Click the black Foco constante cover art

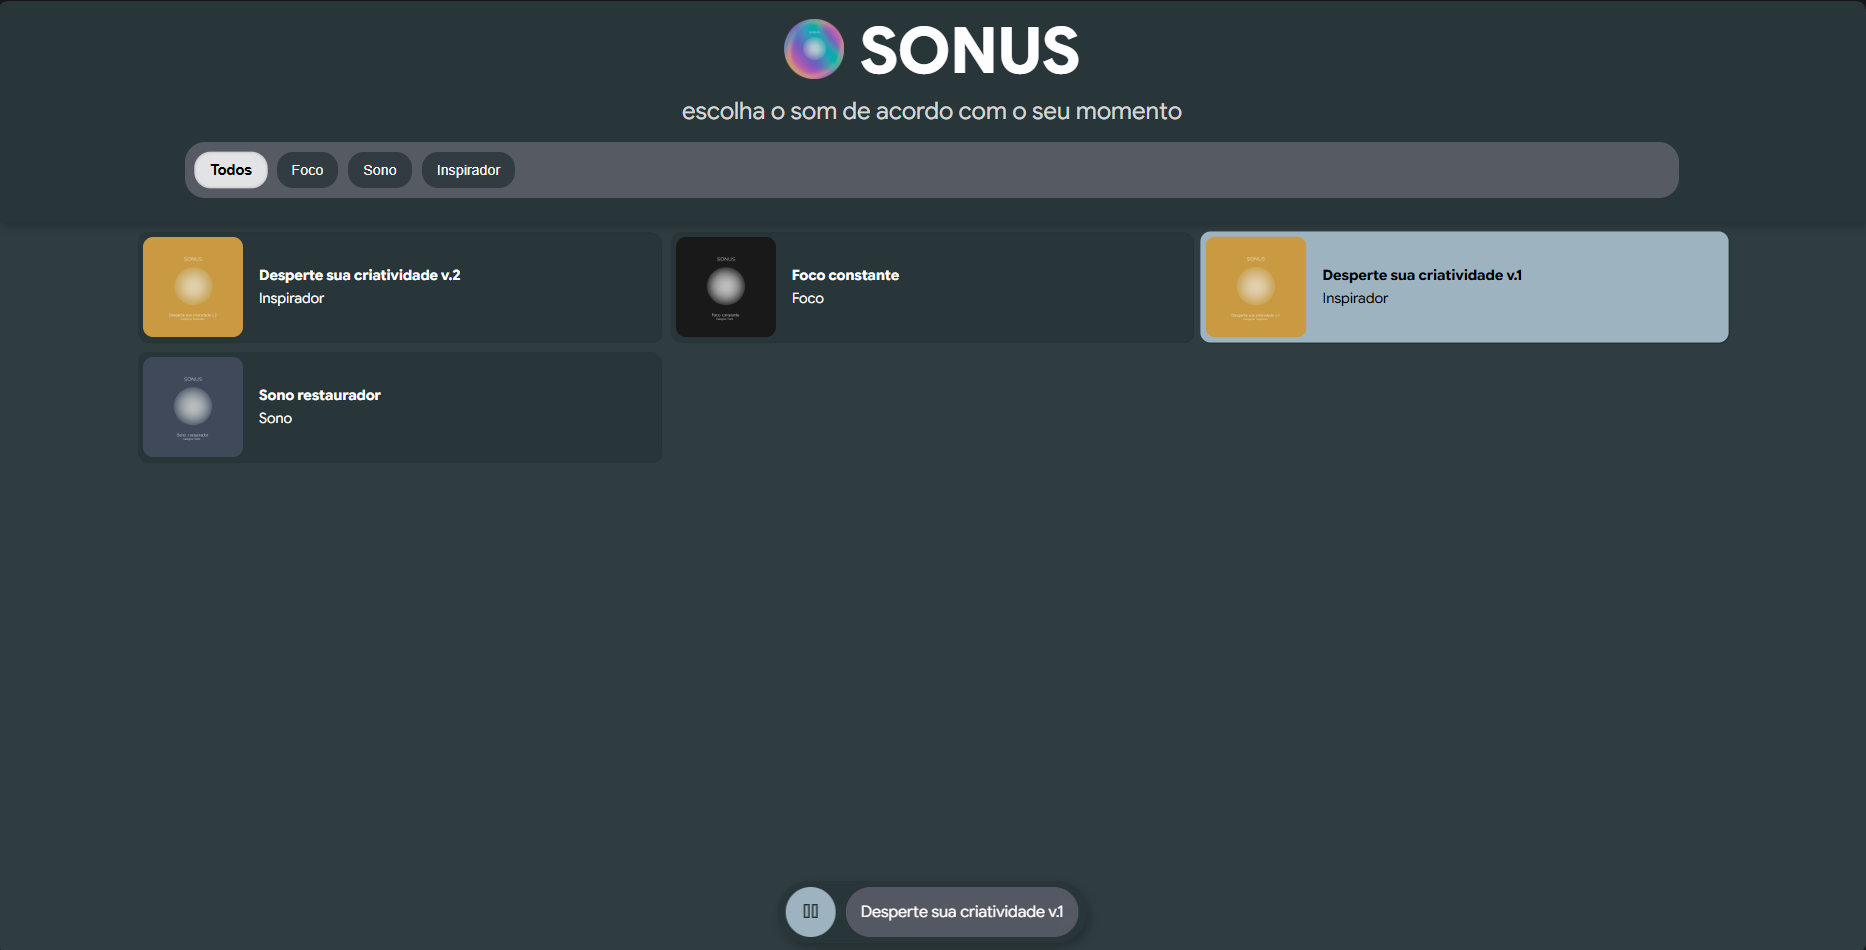click(726, 287)
